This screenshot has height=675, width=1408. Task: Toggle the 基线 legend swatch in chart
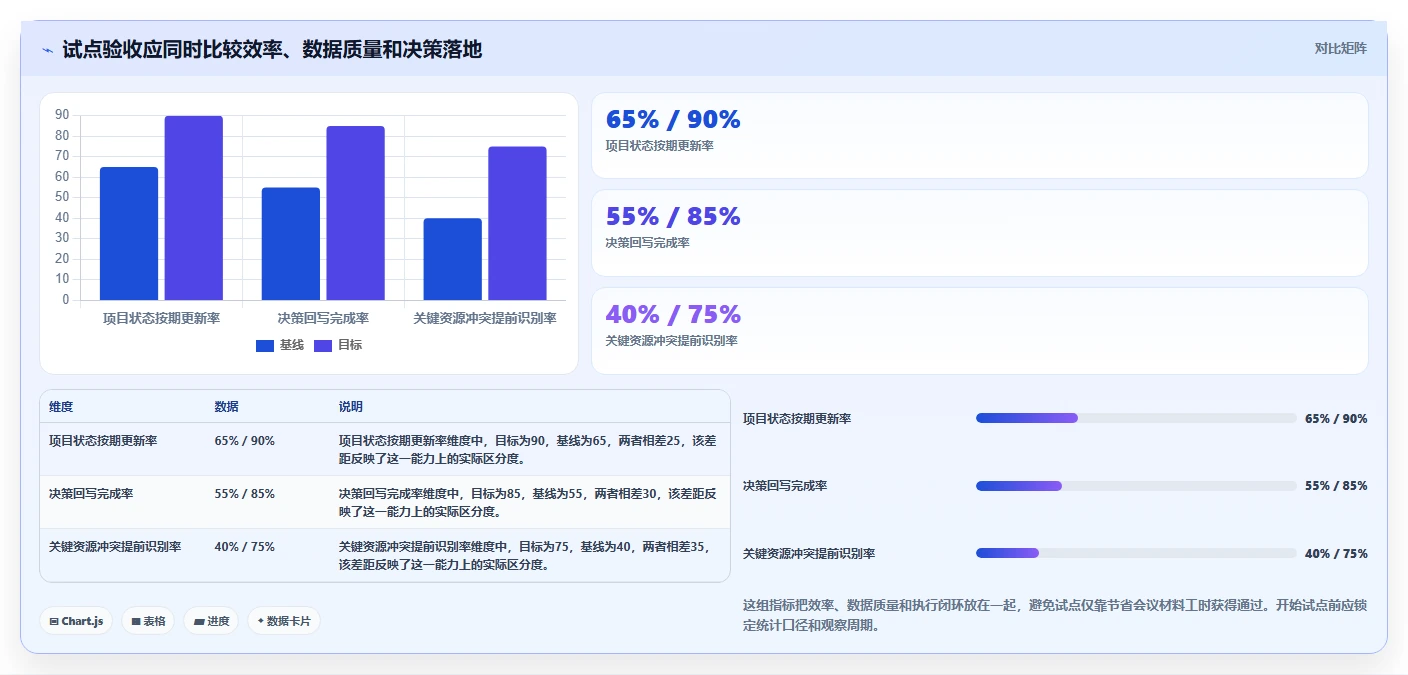[265, 345]
